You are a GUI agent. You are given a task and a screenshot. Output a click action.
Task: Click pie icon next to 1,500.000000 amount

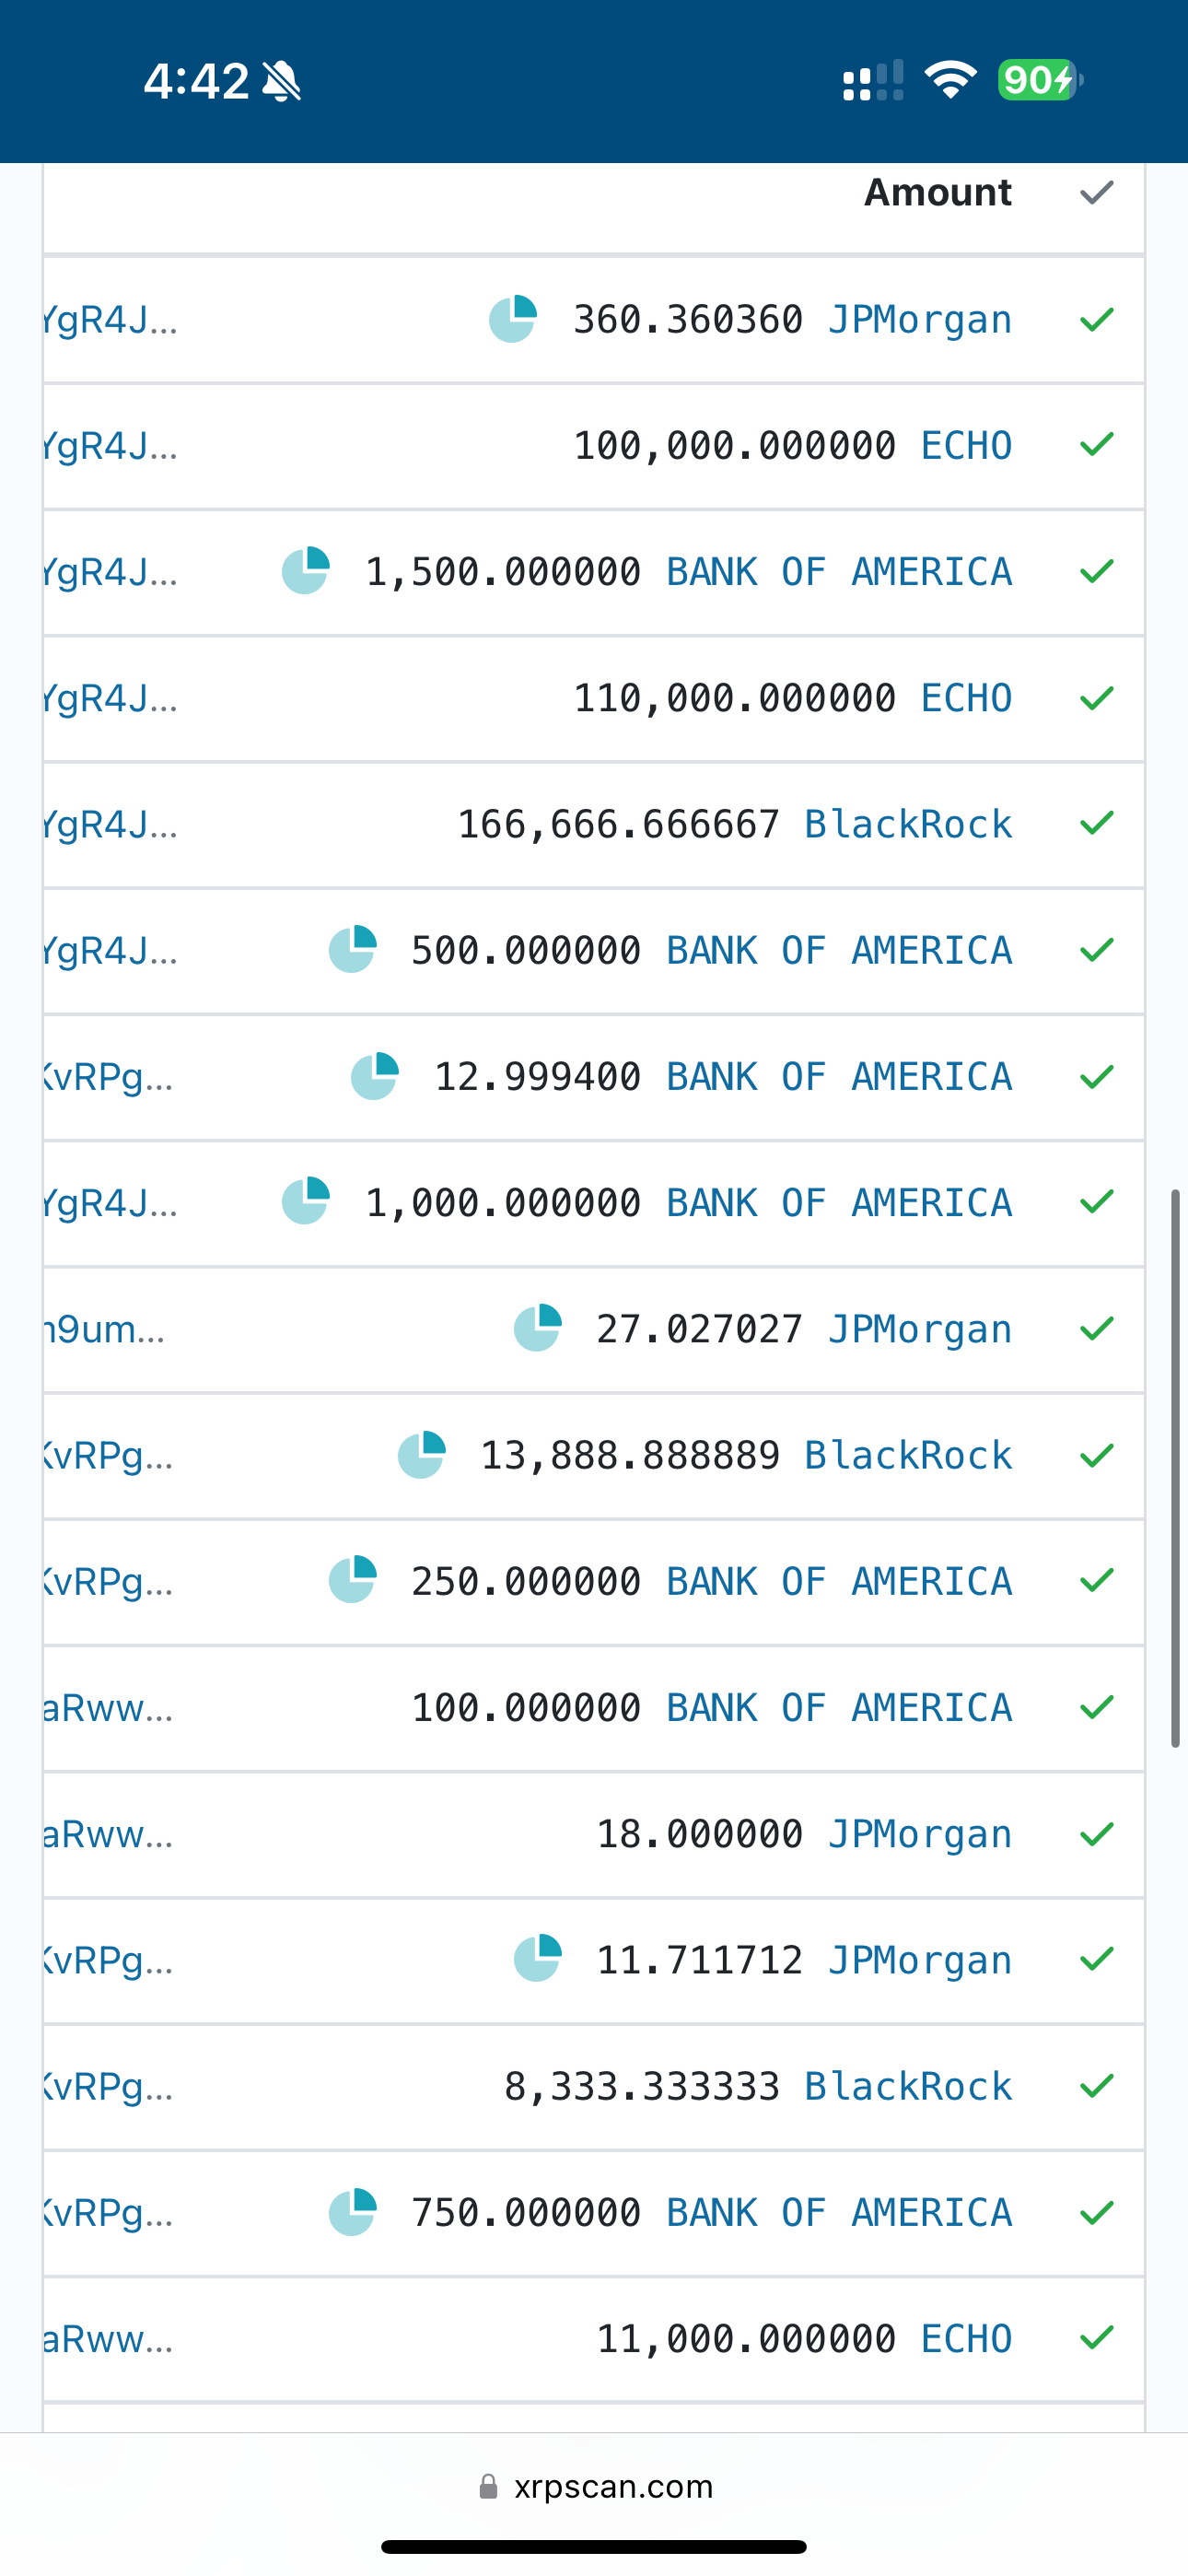point(305,571)
